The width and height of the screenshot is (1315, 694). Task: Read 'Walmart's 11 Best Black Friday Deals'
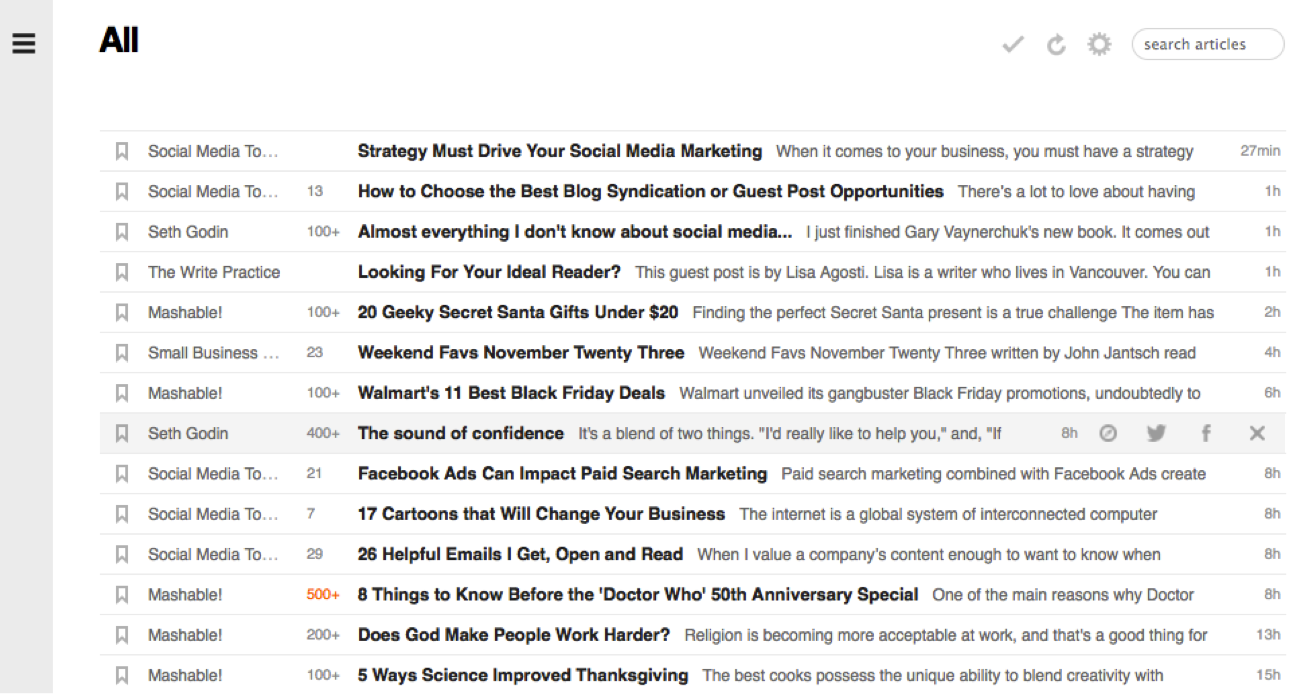(x=511, y=393)
